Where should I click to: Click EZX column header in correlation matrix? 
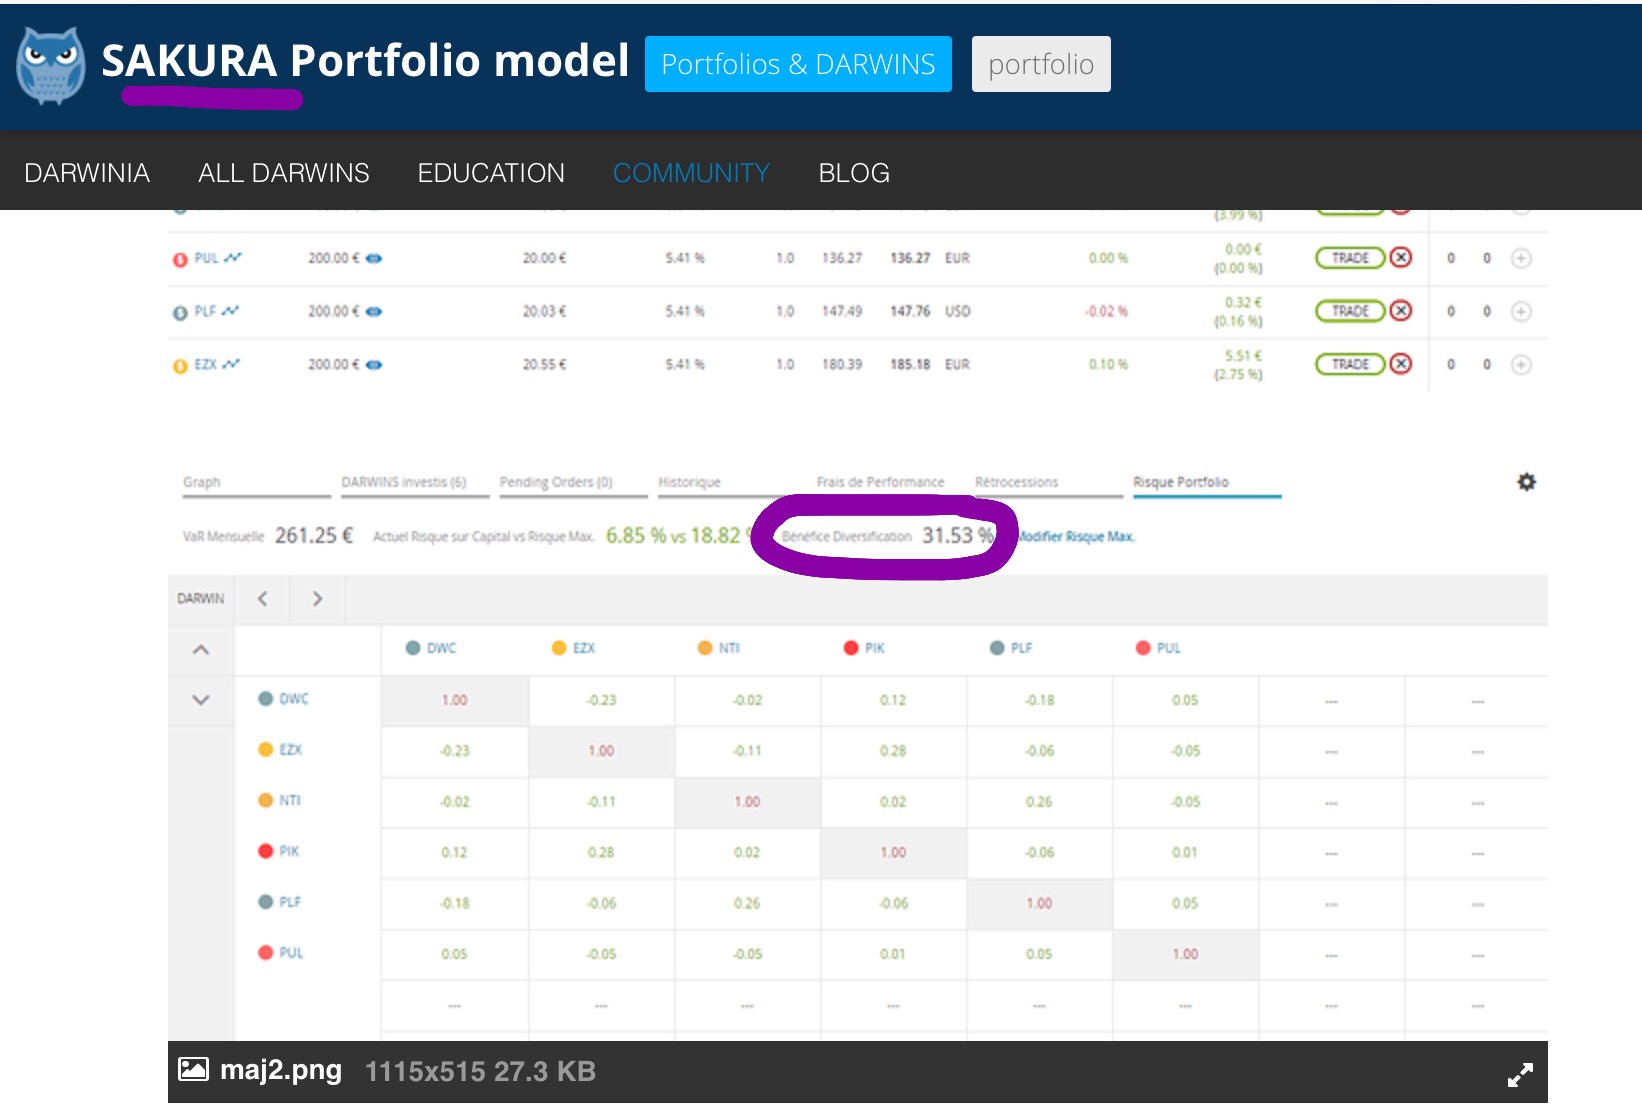coord(574,648)
